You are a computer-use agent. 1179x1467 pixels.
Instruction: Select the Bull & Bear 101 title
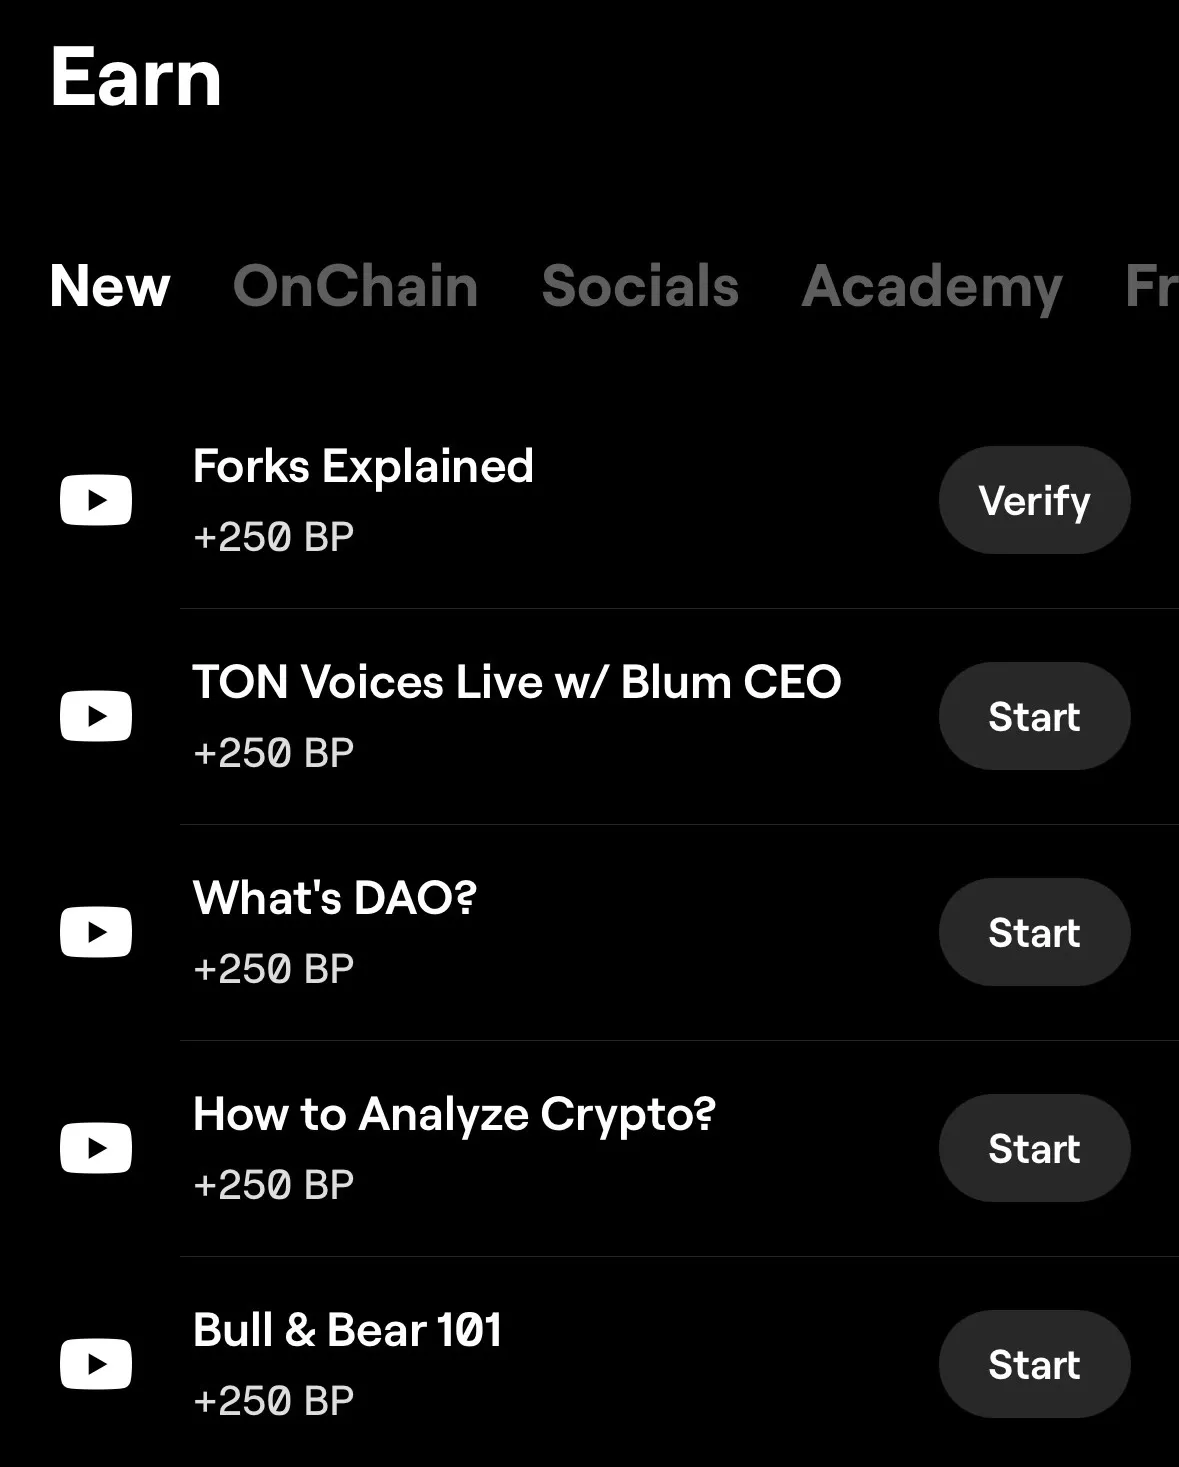347,1331
